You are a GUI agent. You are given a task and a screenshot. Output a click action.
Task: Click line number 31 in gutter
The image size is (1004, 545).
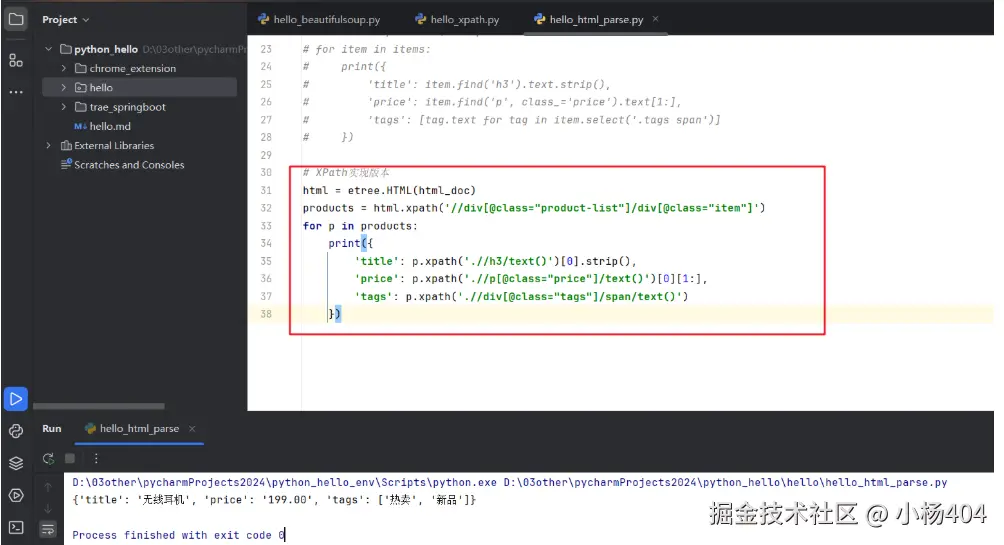(x=266, y=190)
